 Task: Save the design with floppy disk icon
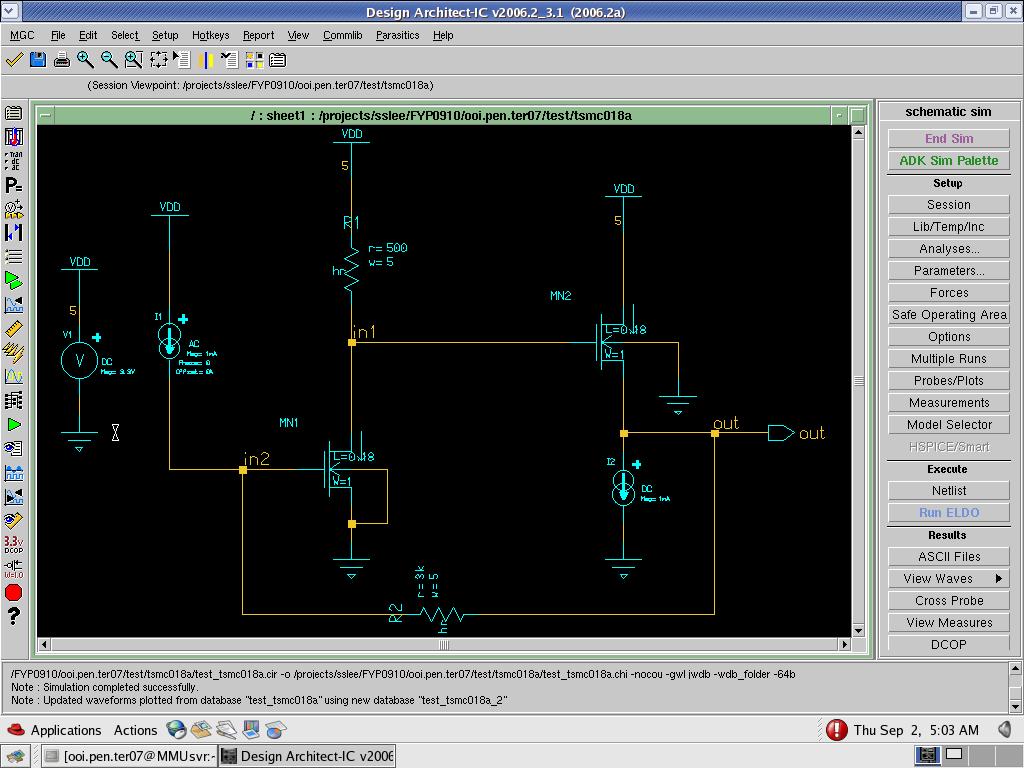click(x=38, y=60)
